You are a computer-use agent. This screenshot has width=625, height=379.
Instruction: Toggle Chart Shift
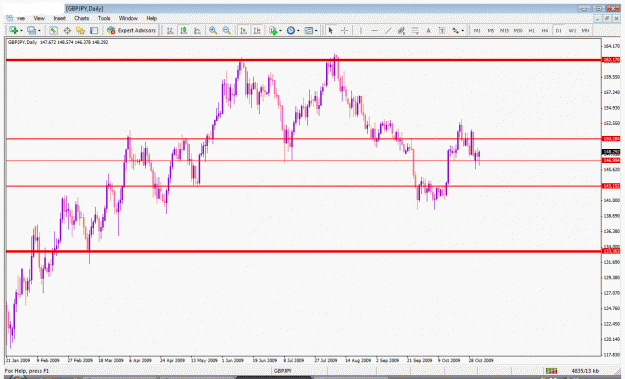pyautogui.click(x=257, y=30)
